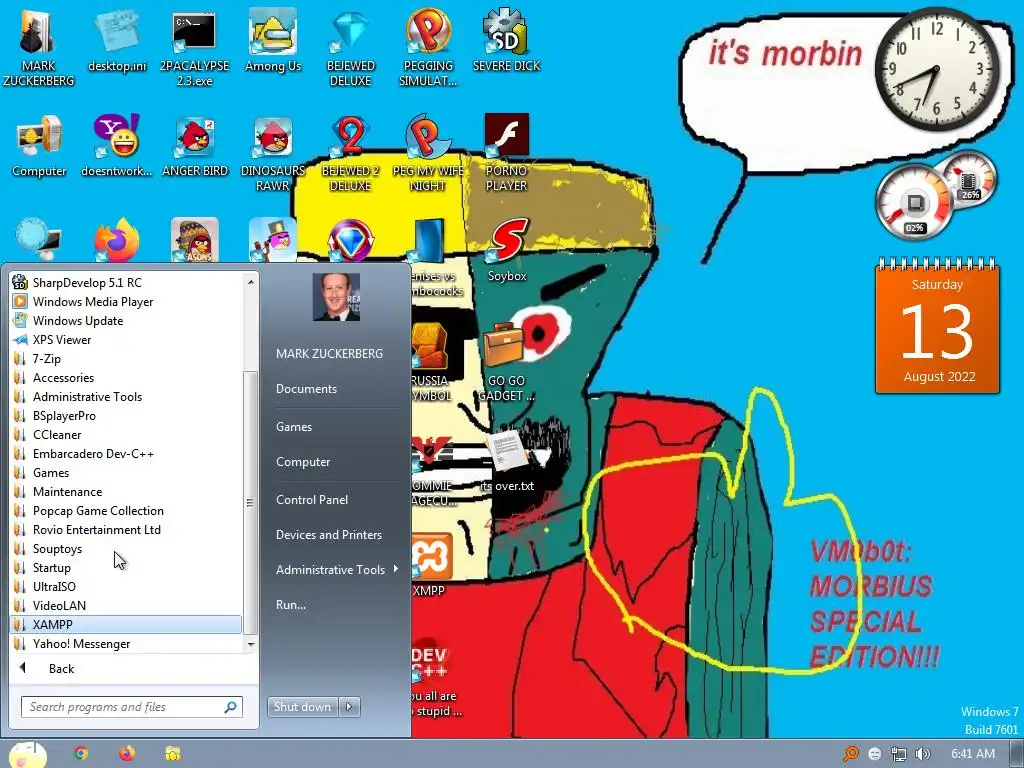This screenshot has height=768, width=1024.
Task: Open the Soybox desktop shortcut
Action: [x=507, y=251]
